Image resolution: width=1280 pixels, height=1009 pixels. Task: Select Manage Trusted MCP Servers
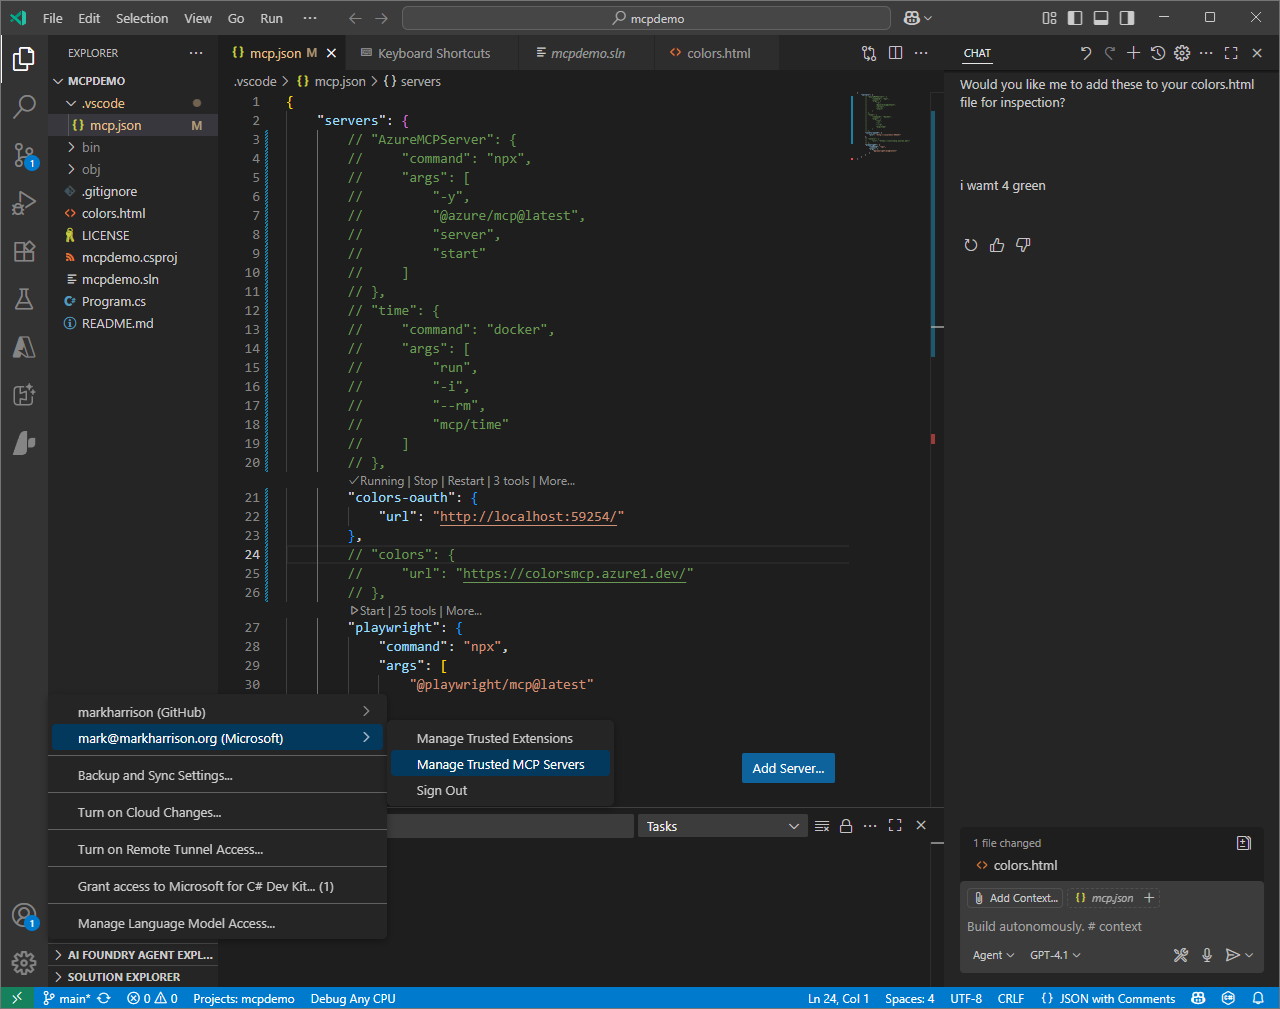point(500,762)
